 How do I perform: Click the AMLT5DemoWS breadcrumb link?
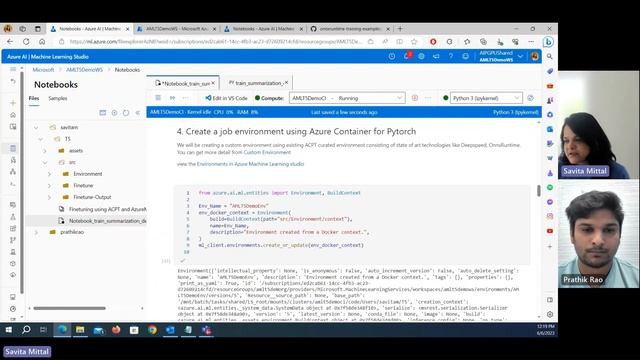click(84, 70)
